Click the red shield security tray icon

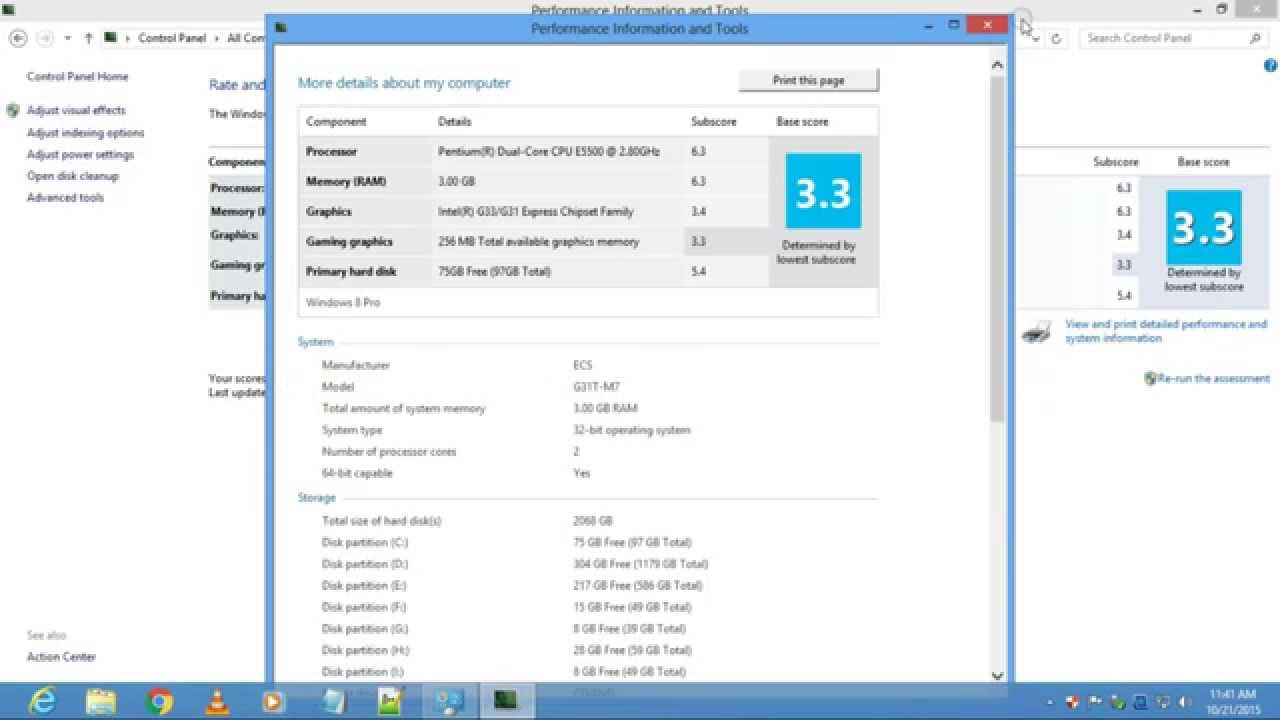tap(1071, 702)
